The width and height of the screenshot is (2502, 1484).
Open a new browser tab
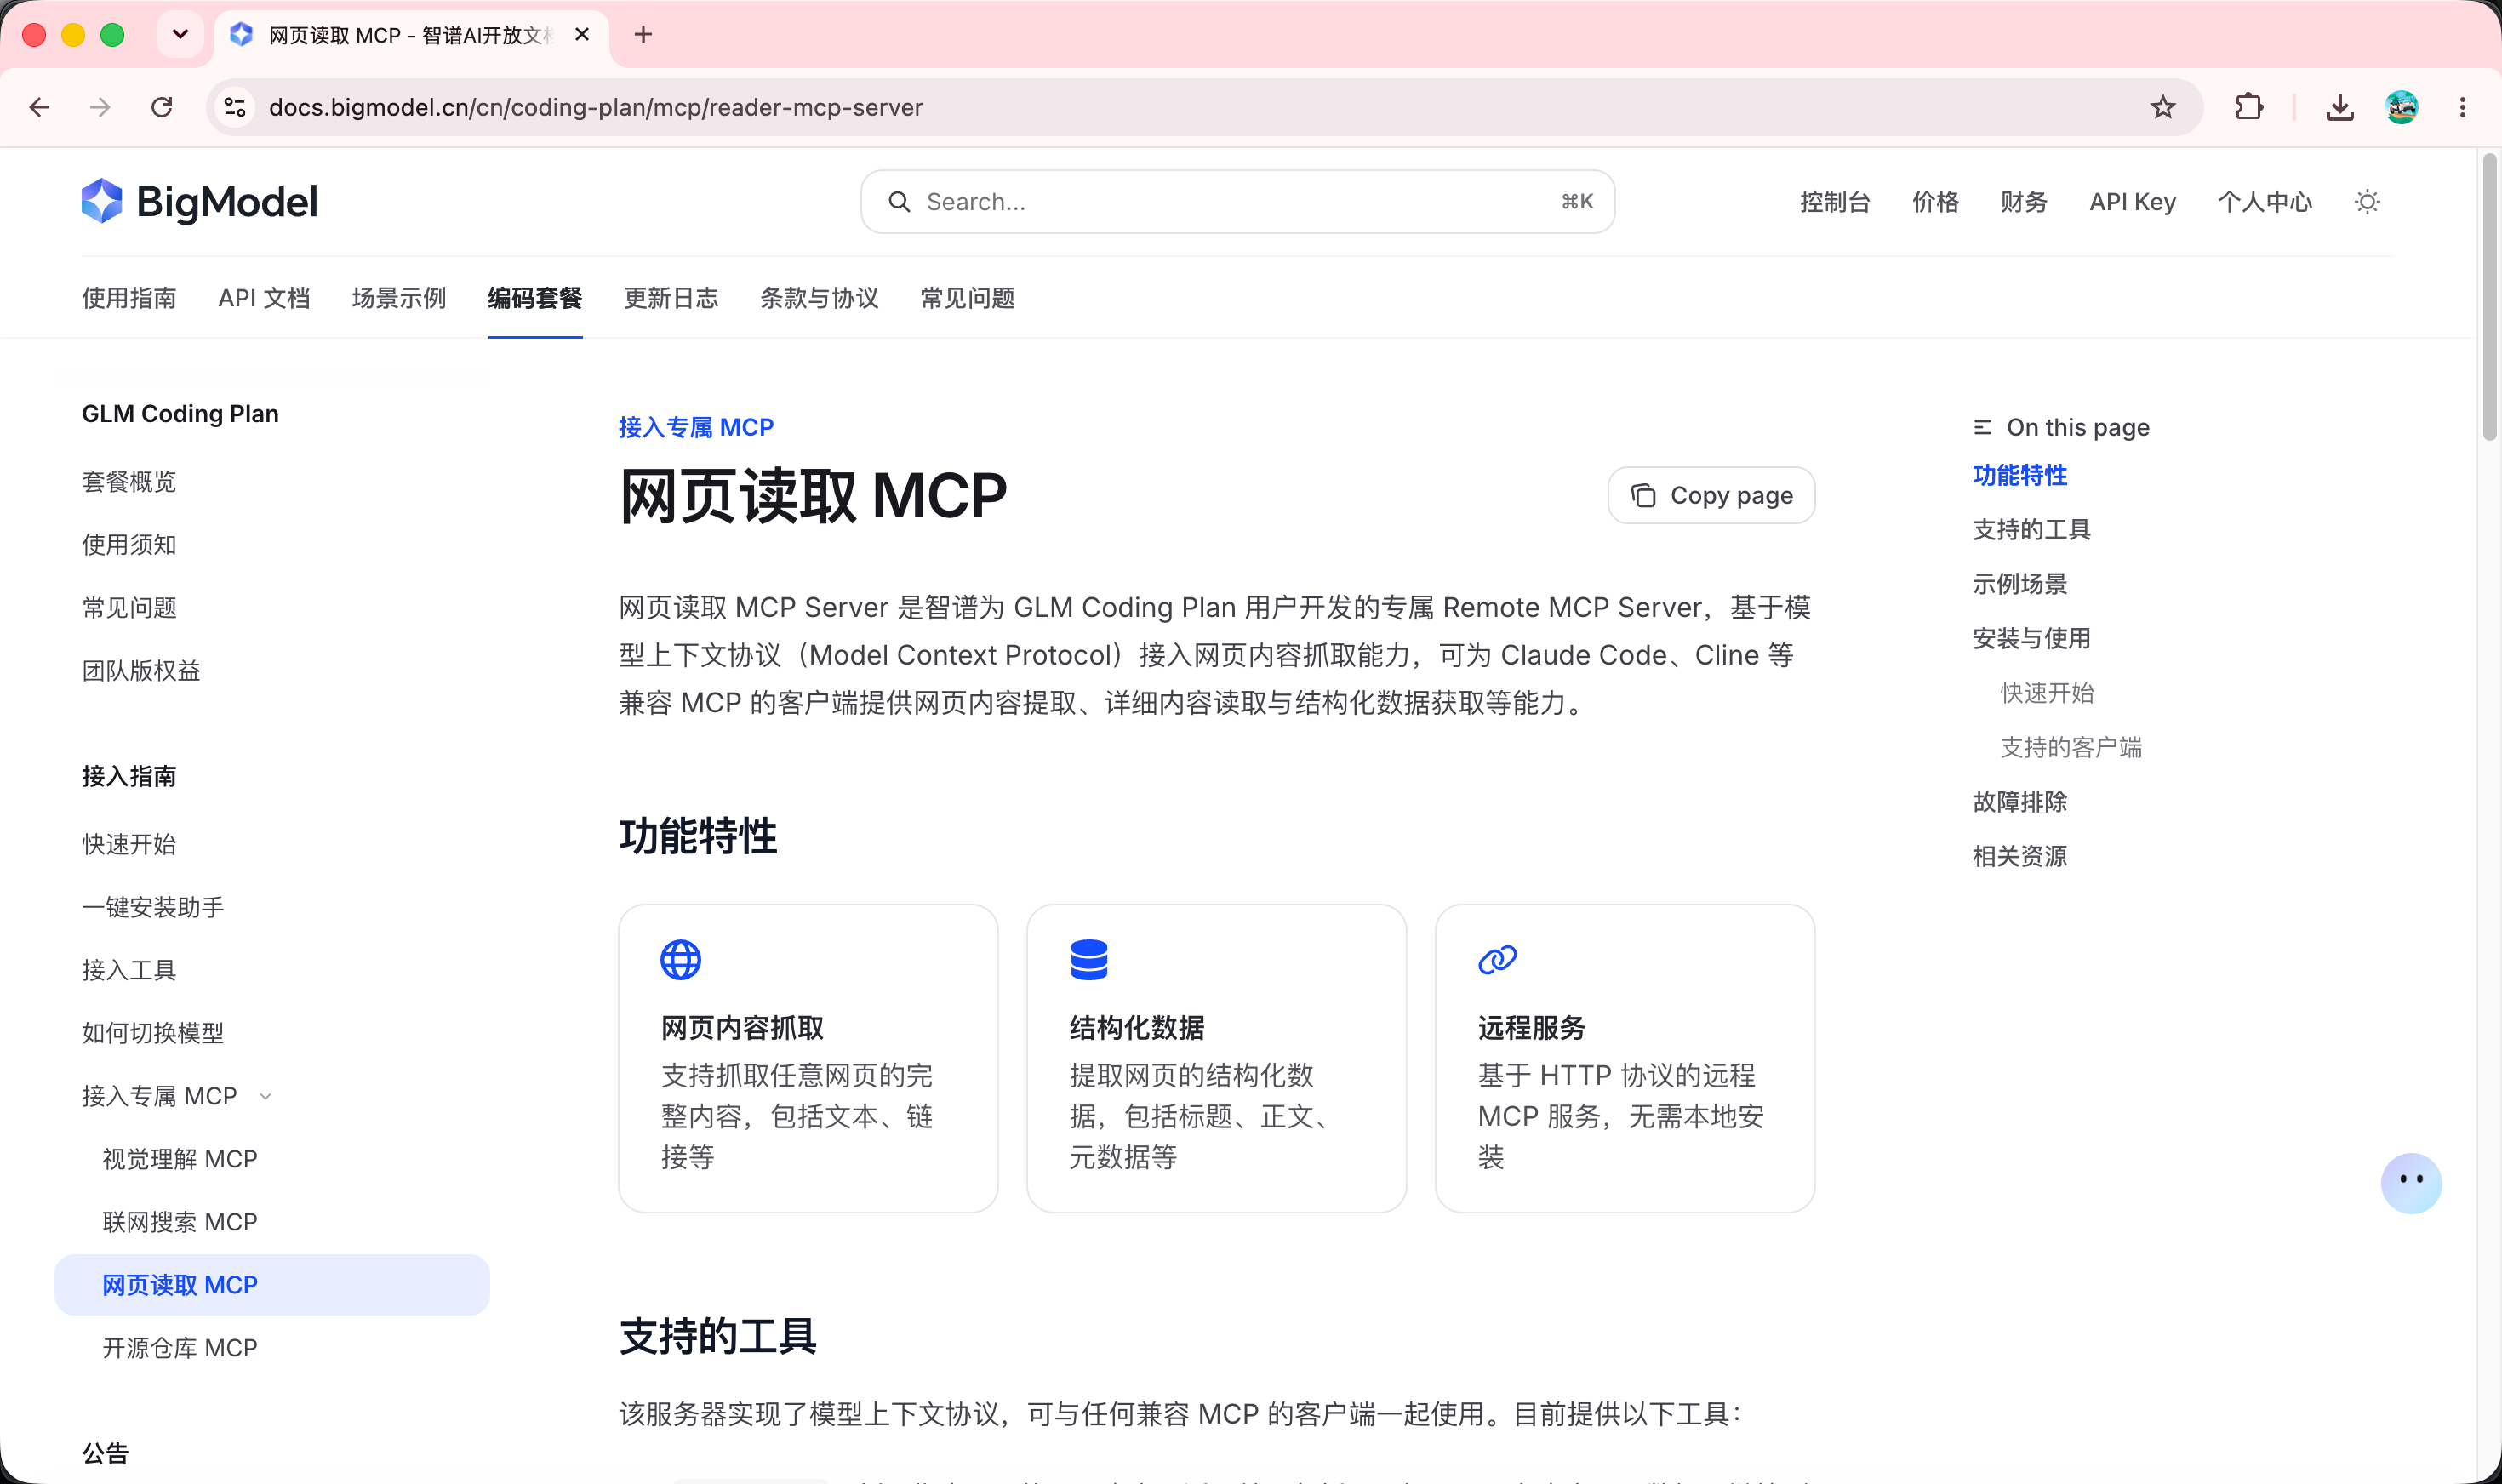coord(643,35)
